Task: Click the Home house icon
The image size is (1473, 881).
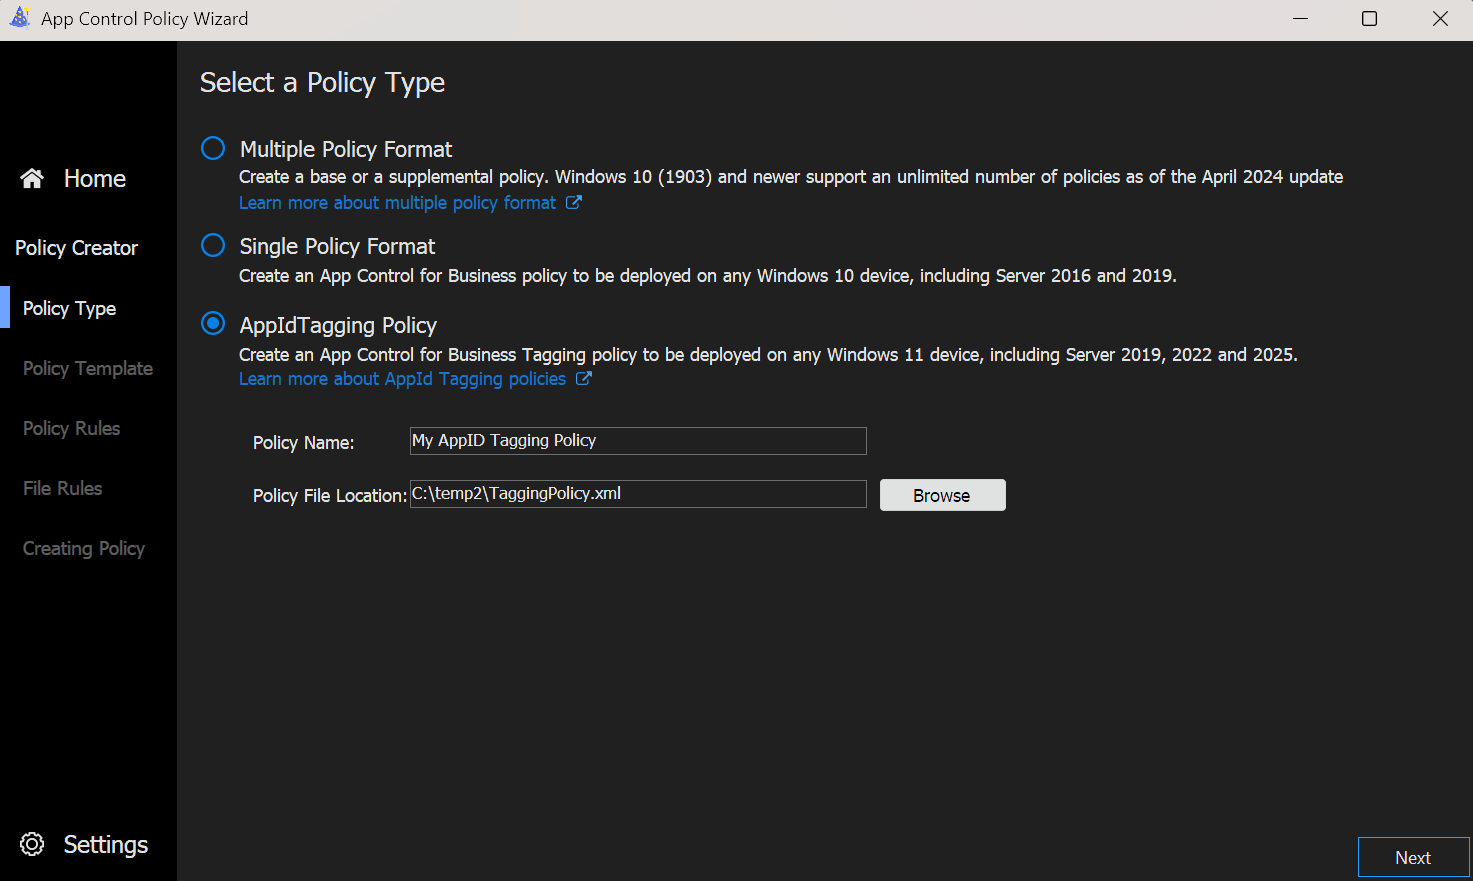Action: point(32,178)
